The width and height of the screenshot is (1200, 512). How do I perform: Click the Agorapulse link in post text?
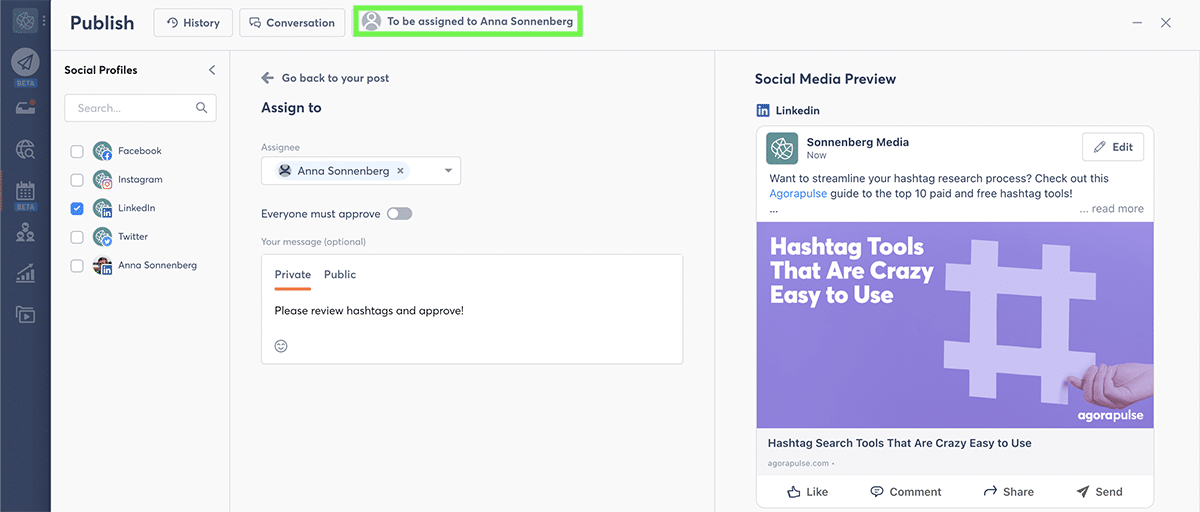(798, 193)
